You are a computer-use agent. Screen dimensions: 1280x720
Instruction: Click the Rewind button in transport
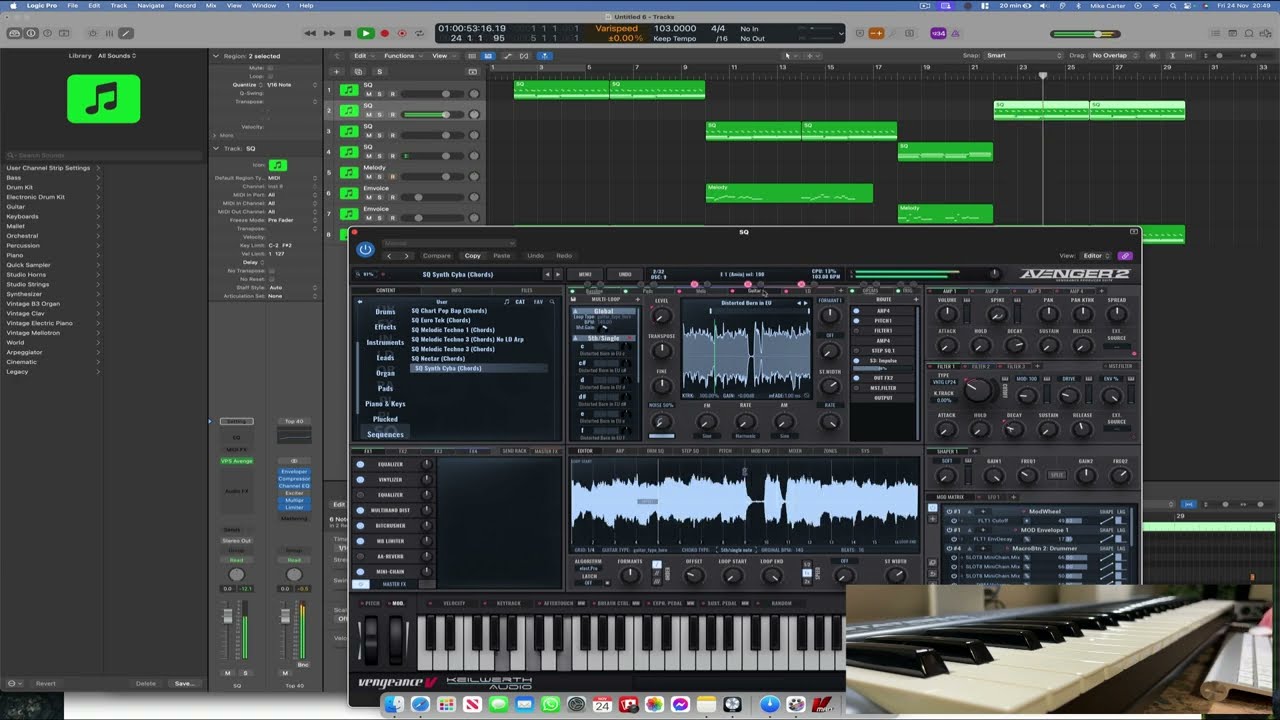pyautogui.click(x=310, y=33)
